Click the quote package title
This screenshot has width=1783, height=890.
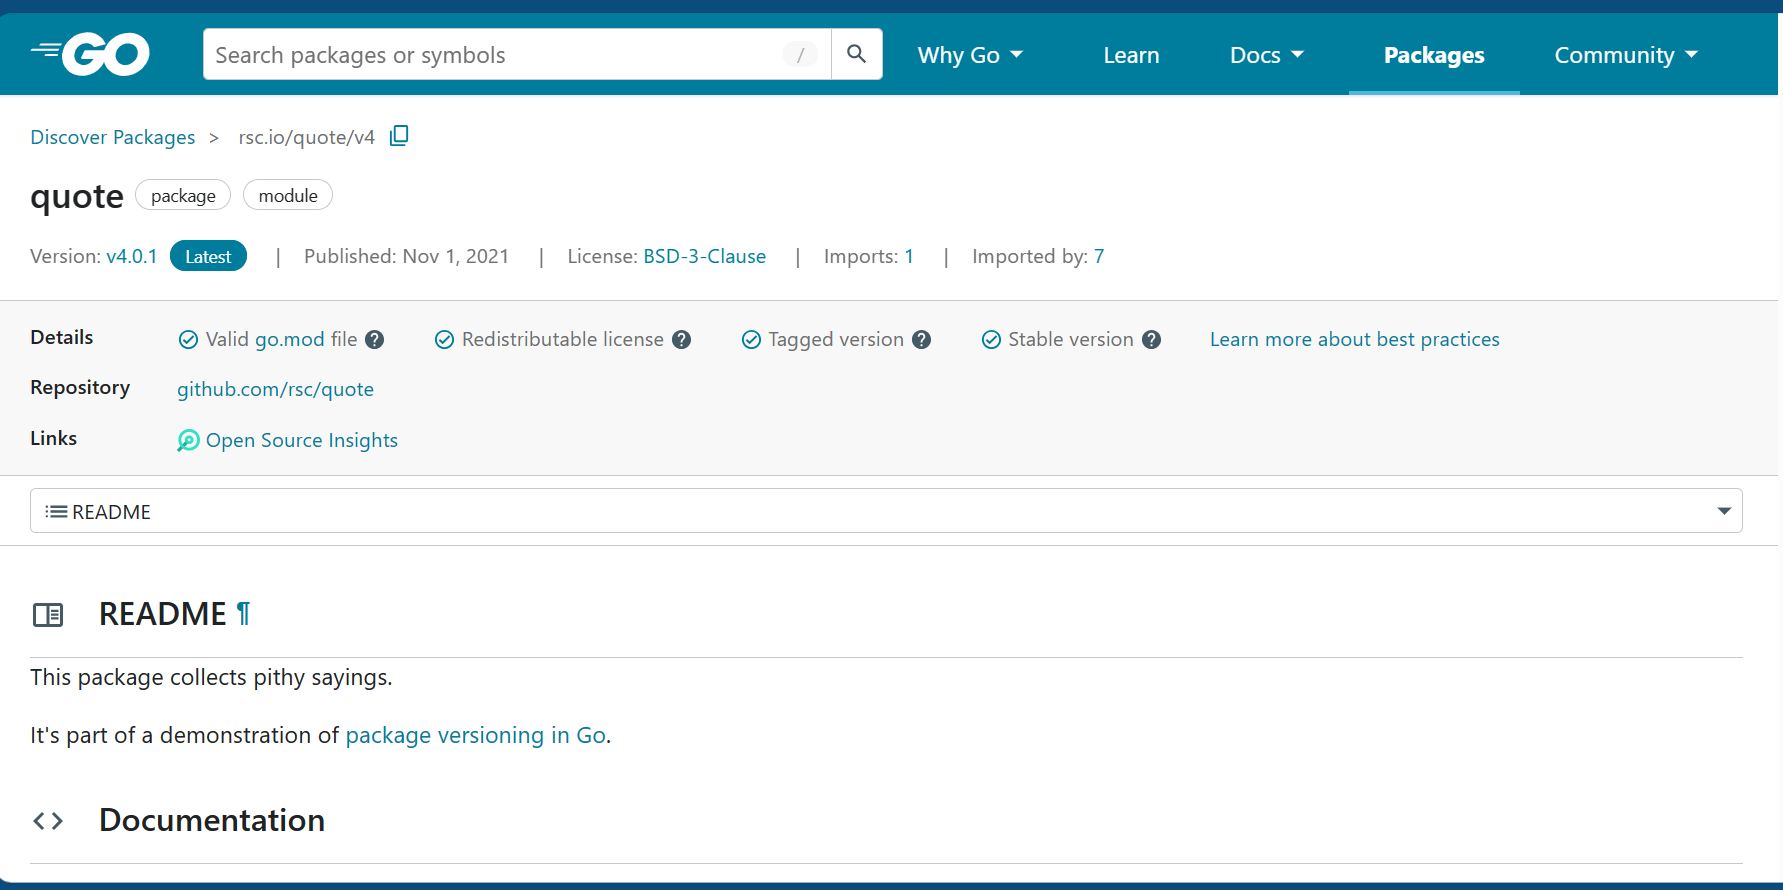77,196
